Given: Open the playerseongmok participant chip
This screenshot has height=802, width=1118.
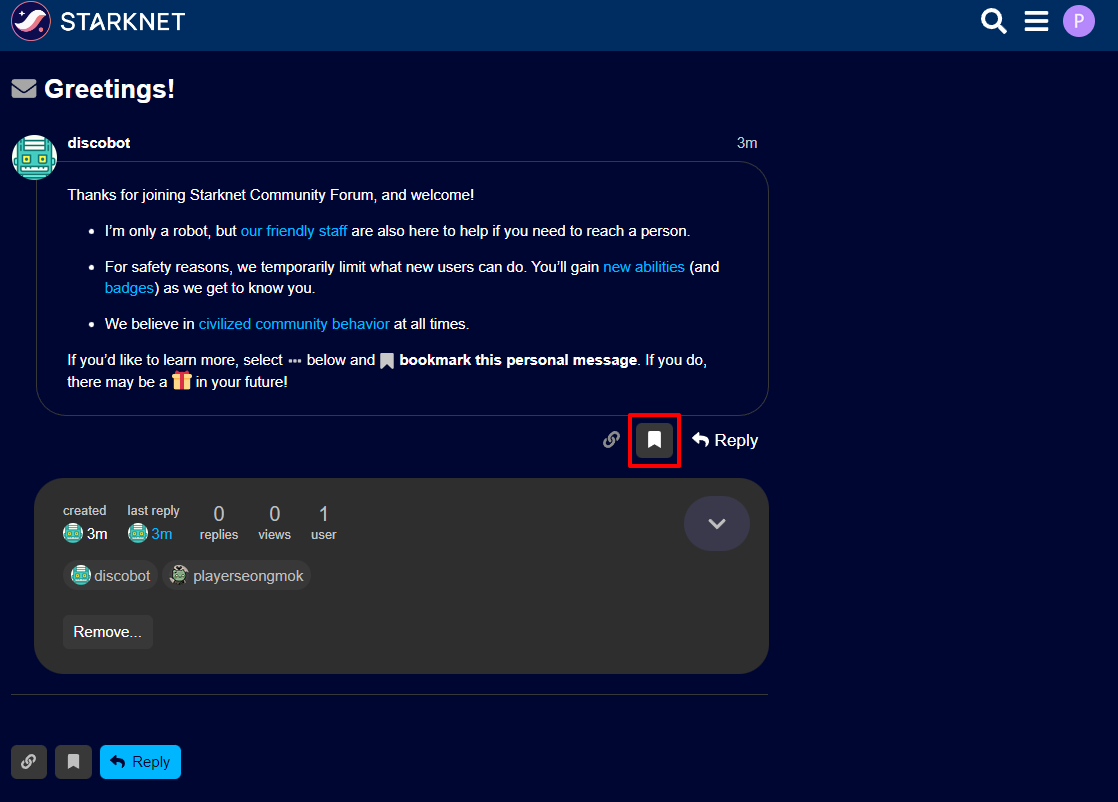Looking at the screenshot, I should tap(237, 575).
